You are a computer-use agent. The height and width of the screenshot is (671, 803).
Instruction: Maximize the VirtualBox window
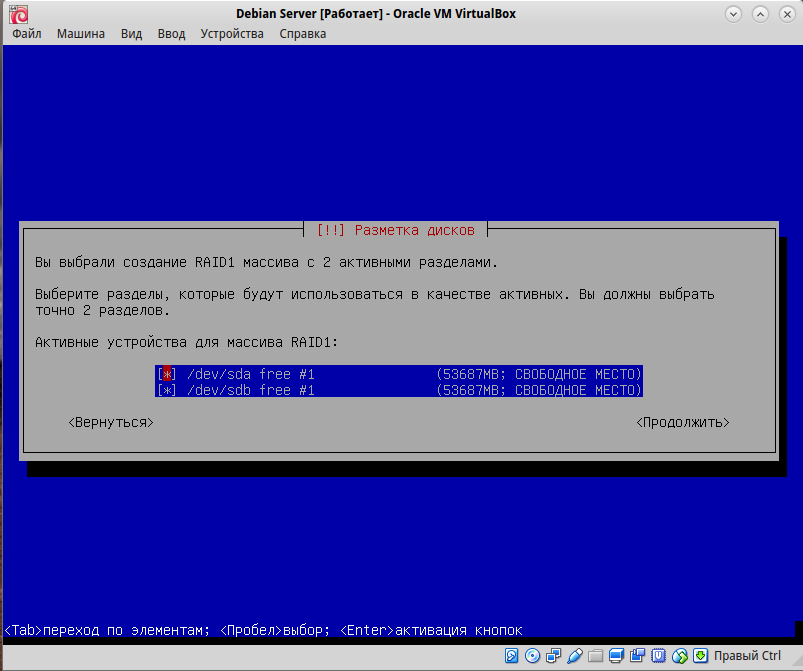pos(760,14)
